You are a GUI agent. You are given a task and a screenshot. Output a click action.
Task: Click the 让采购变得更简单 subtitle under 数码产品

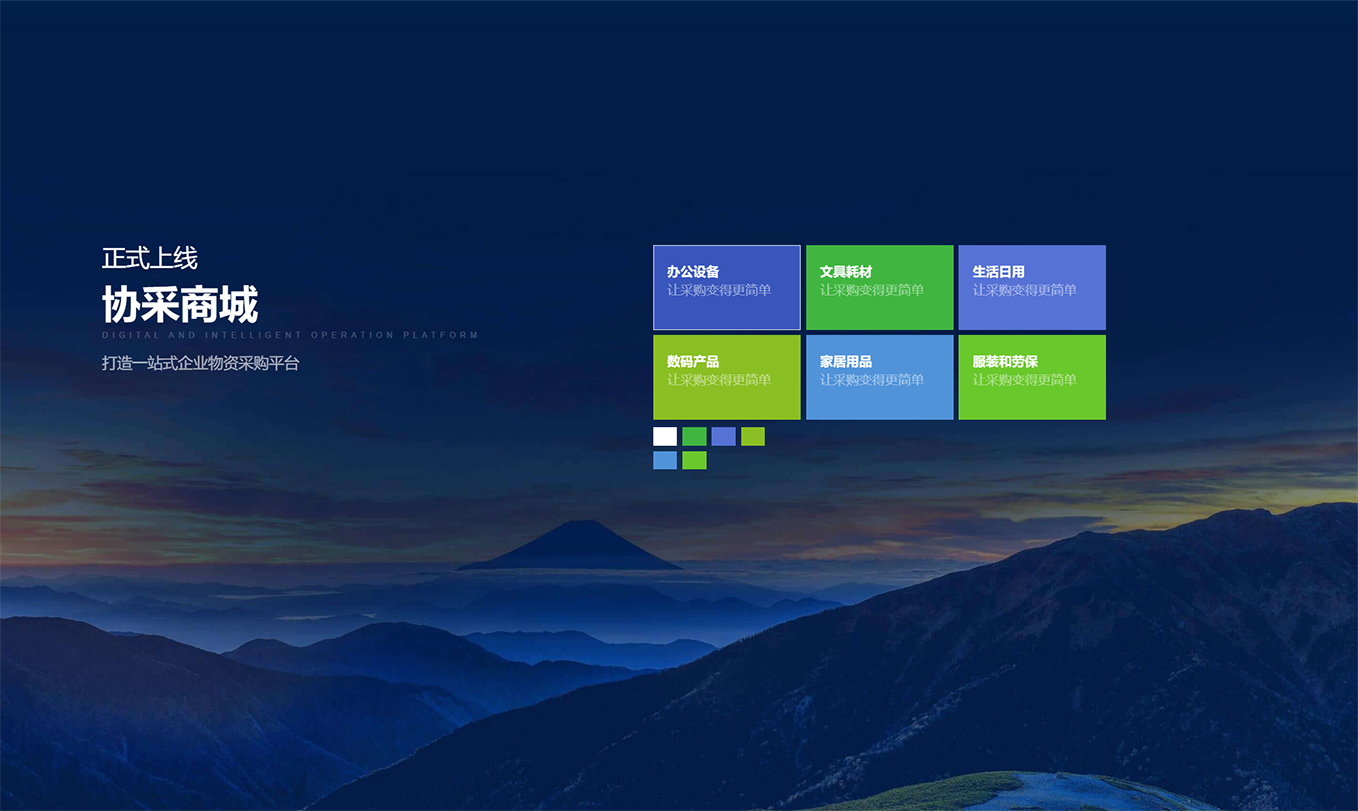tap(719, 380)
